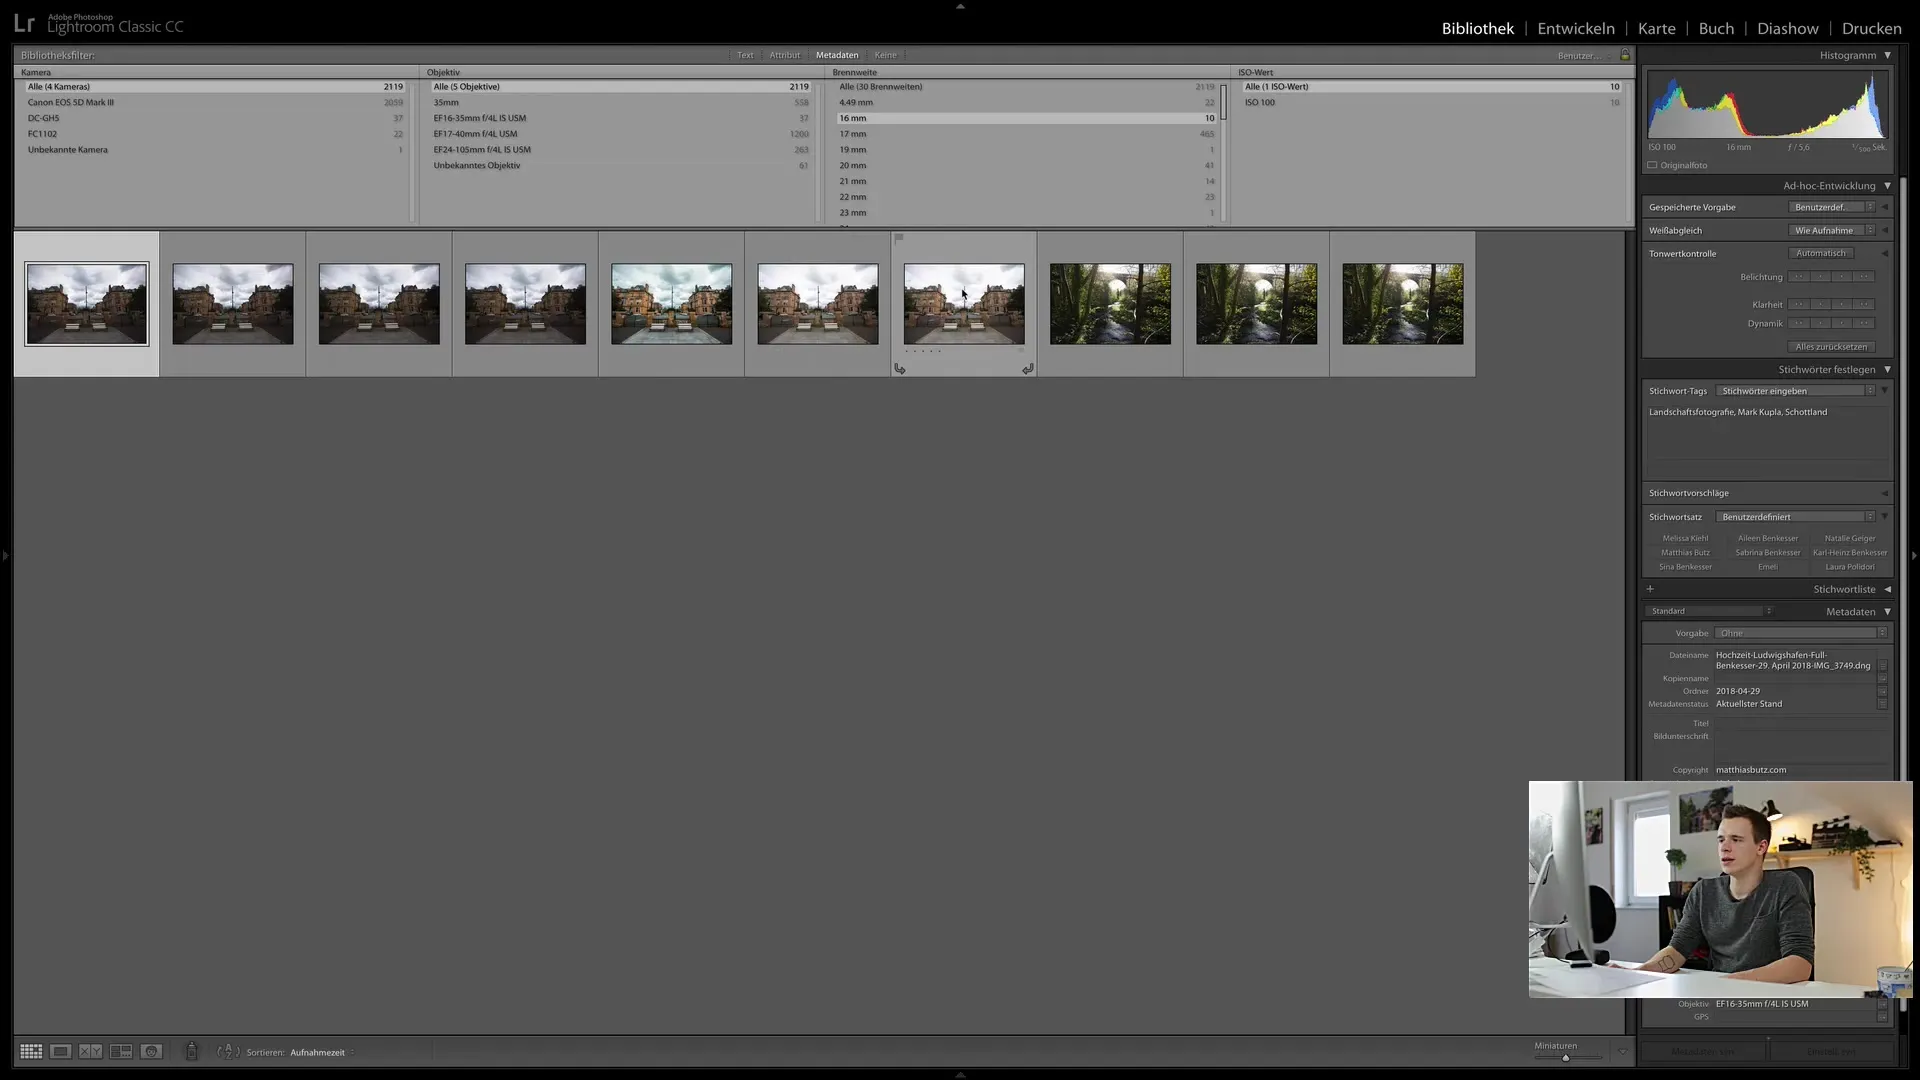Switch to Grid view icon
Image resolution: width=1920 pixels, height=1080 pixels.
31,1052
